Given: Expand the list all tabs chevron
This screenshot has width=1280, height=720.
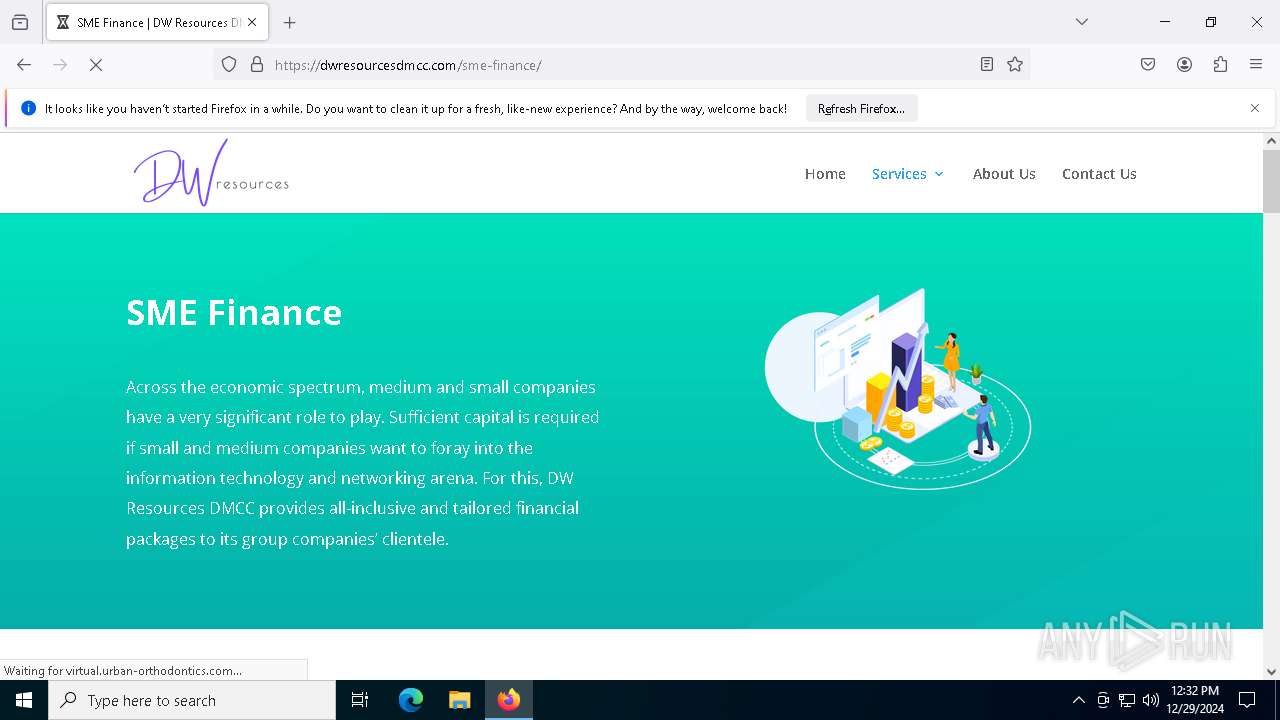Looking at the screenshot, I should tap(1082, 22).
